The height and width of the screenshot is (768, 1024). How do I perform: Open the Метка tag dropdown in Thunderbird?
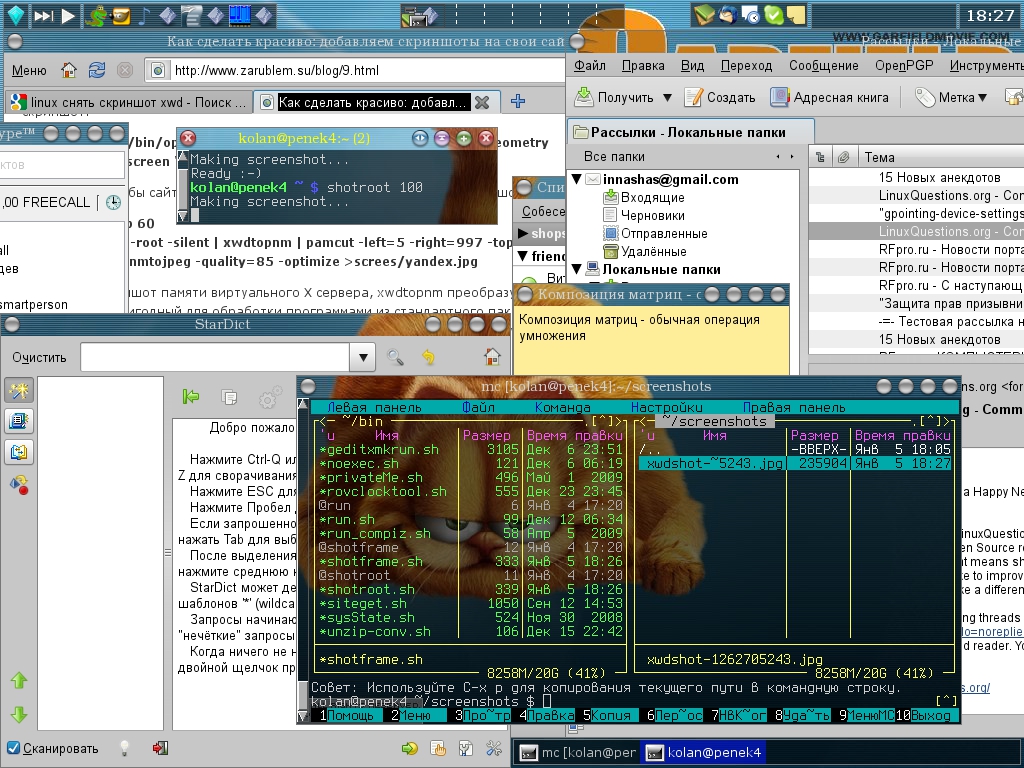coord(950,97)
